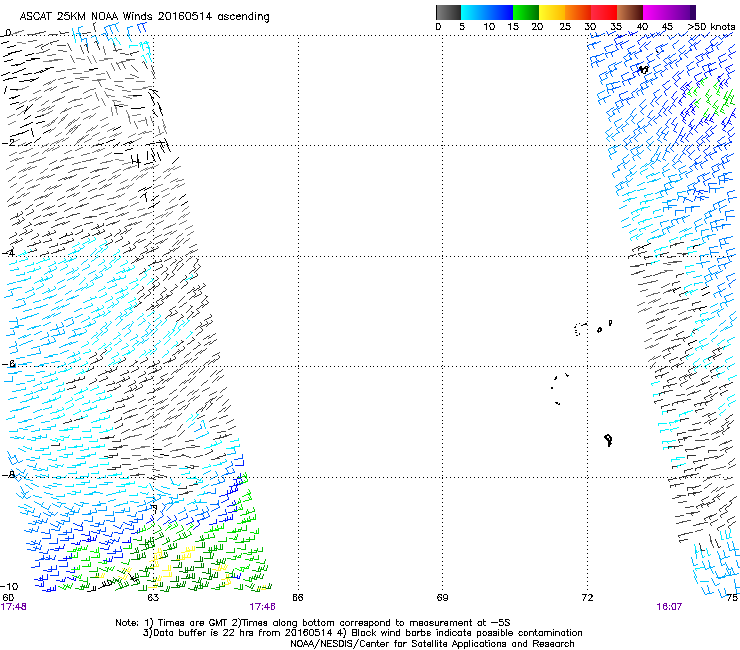740x650 pixels.
Task: Click the '63' longitude axis label
Action: (153, 598)
